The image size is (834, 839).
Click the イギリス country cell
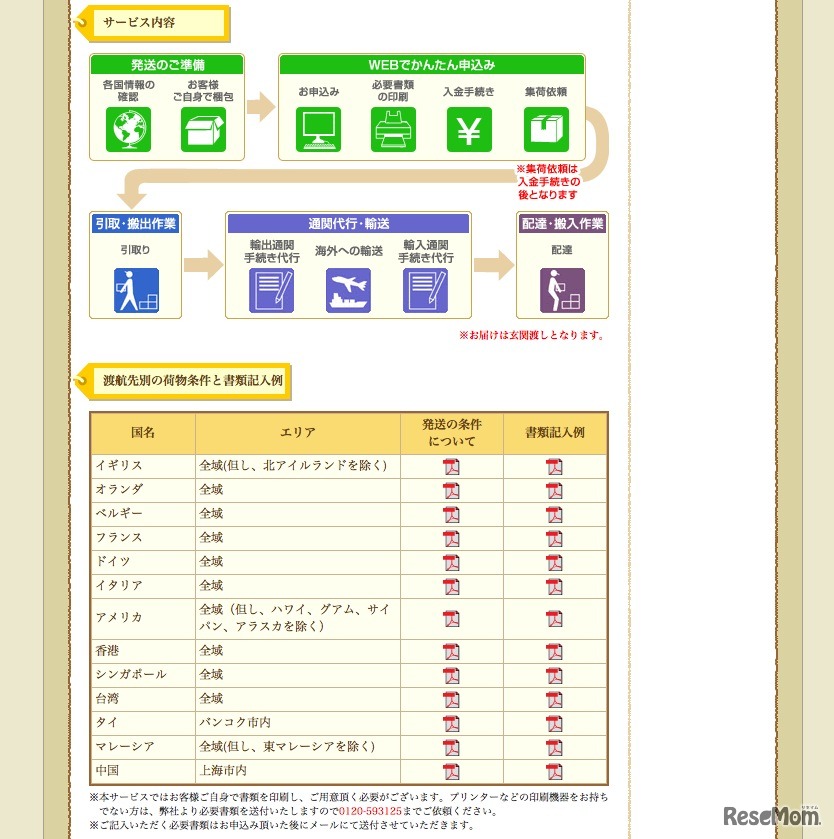point(143,466)
